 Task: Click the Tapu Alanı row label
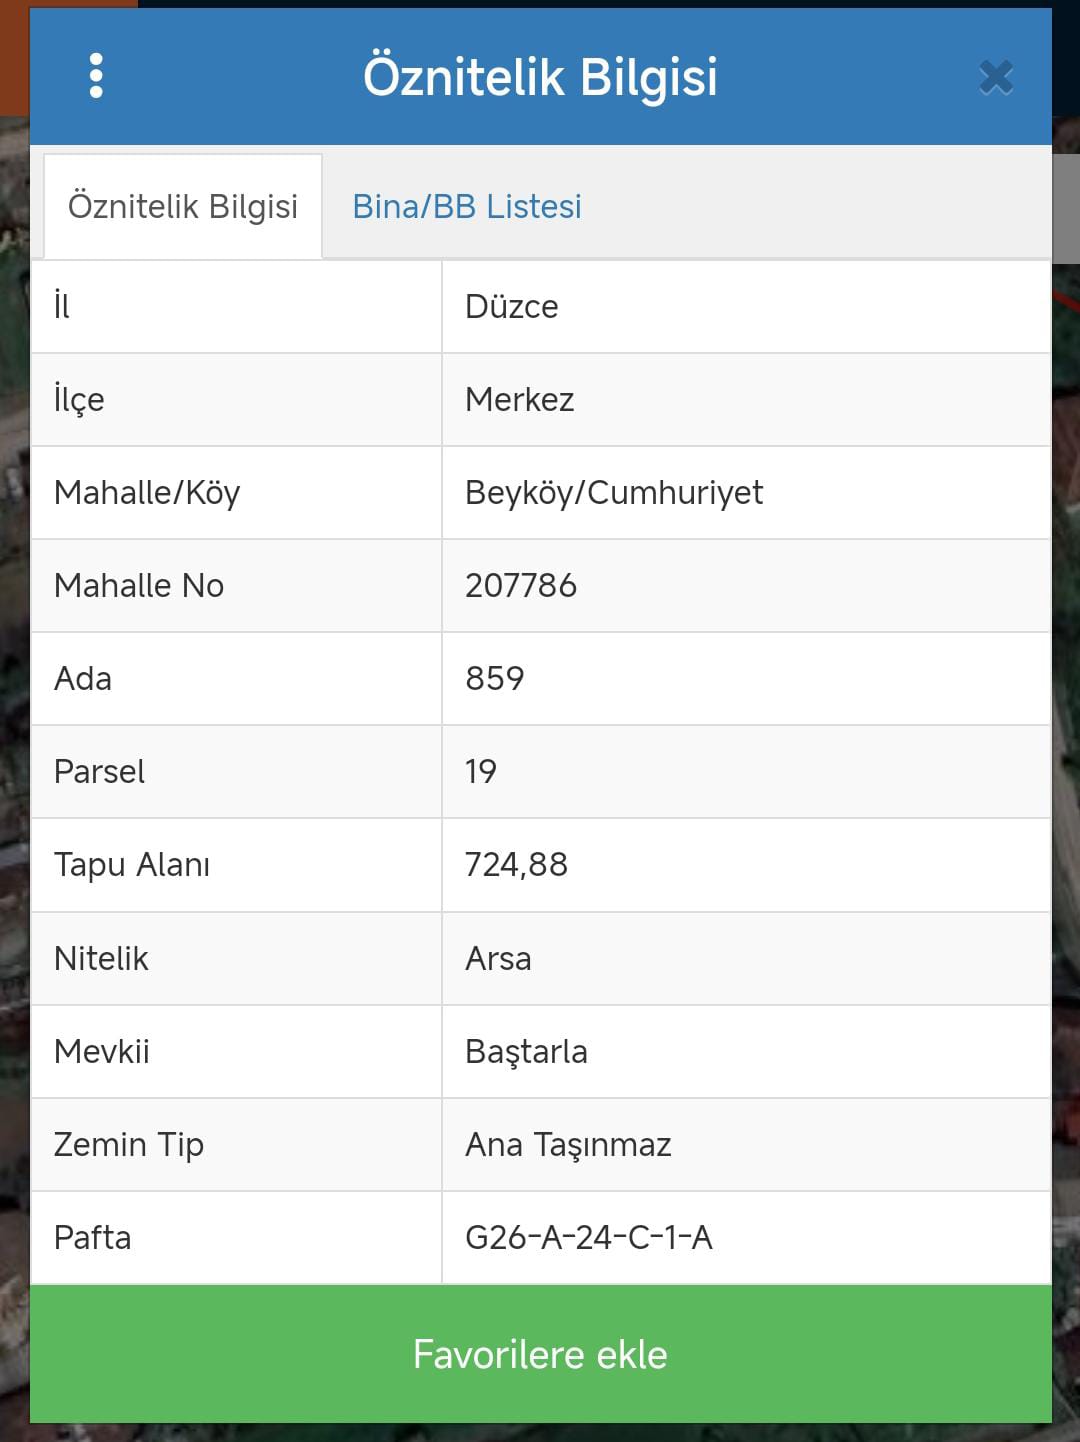132,865
